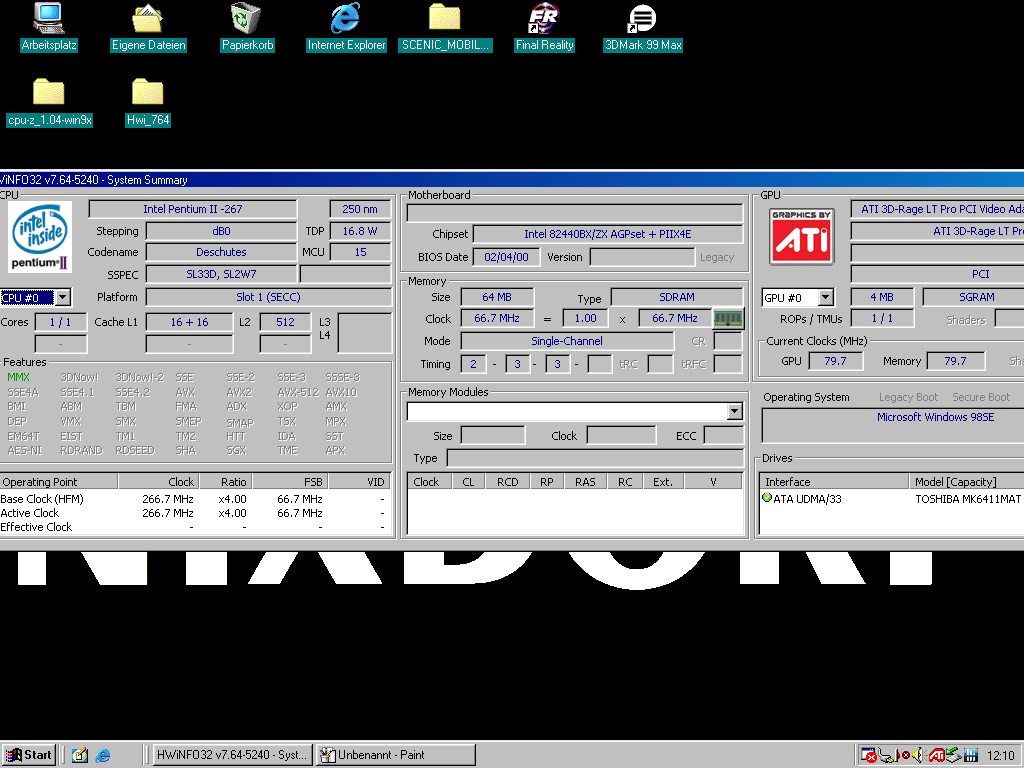Click the Slot 1 (SECC) platform field
Screen dimensions: 1024x768
pos(268,297)
